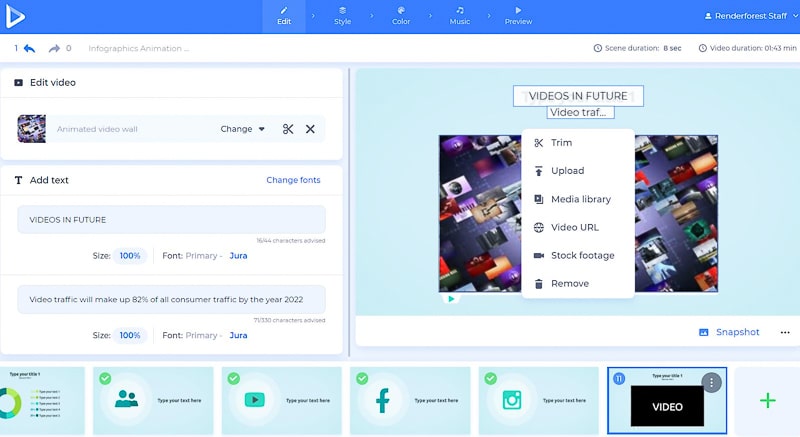Choose Upload from context menu
Viewport: 800px width, 437px height.
[578, 171]
